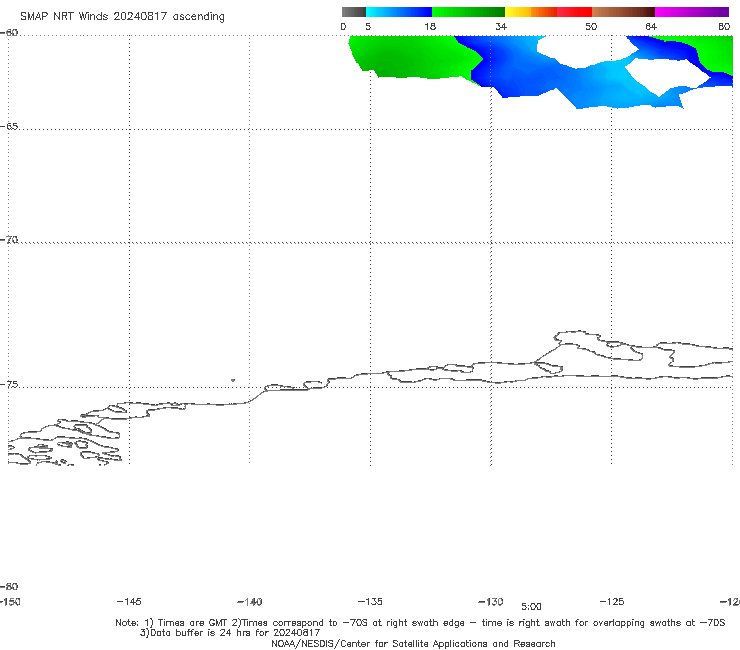
Task: Click the latitude label '-75'
Action: point(9,385)
